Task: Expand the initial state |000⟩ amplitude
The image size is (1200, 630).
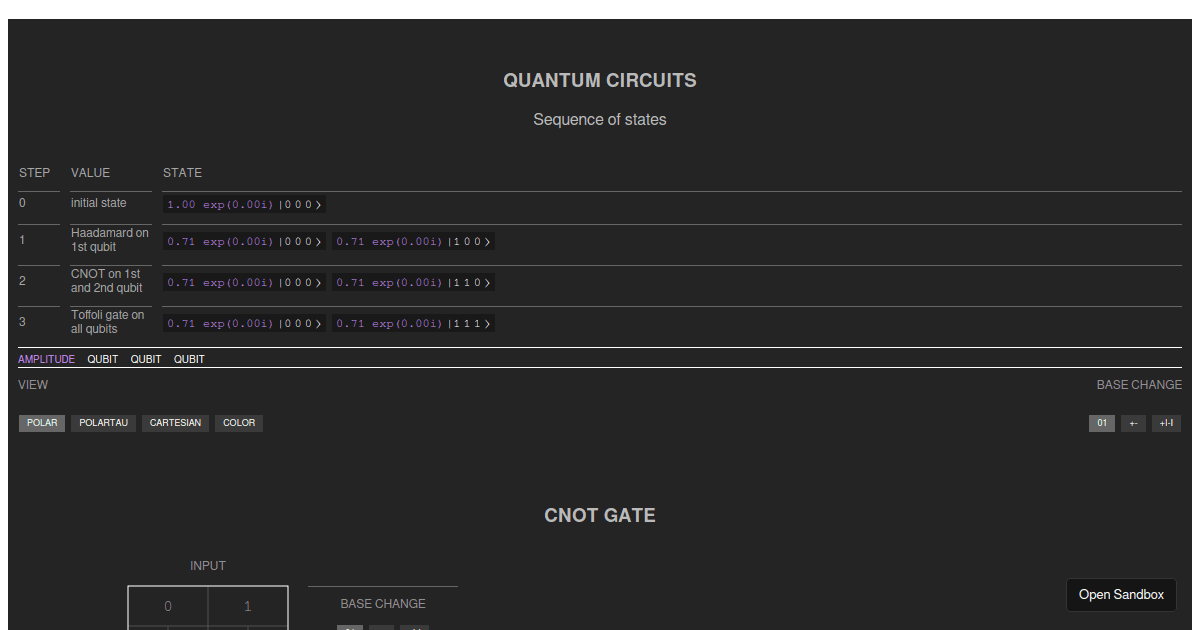Action: pyautogui.click(x=244, y=204)
